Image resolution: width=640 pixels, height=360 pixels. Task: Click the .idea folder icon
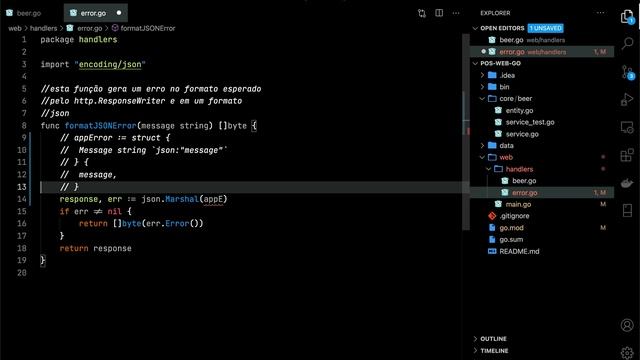pyautogui.click(x=492, y=75)
